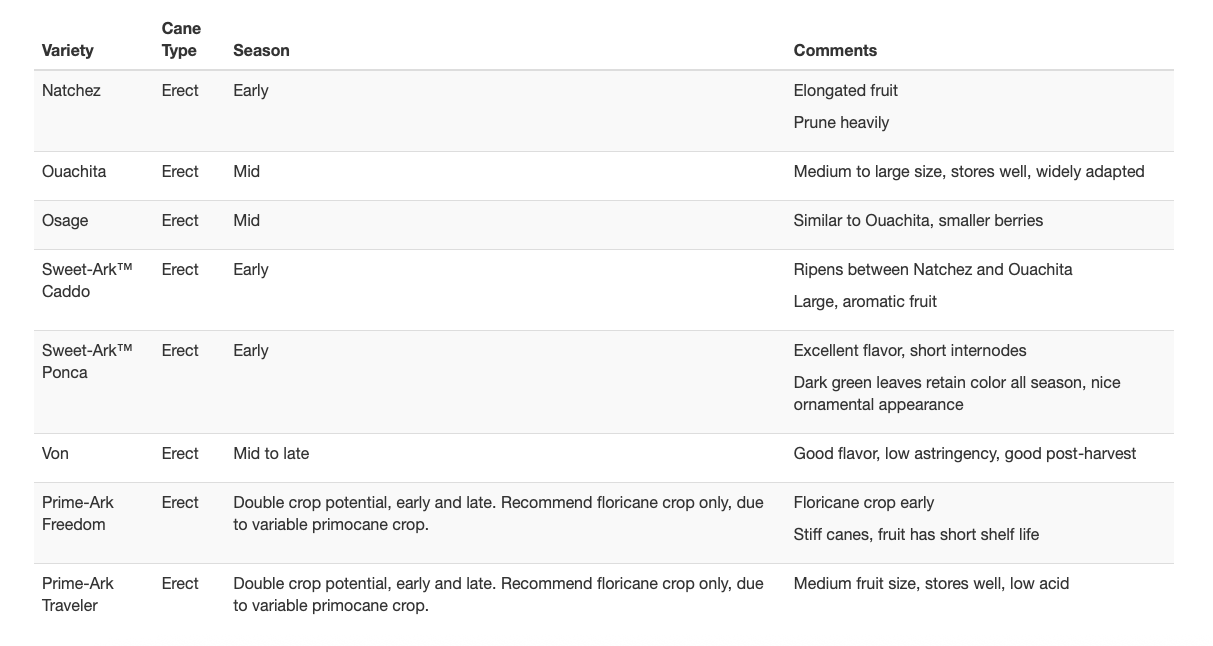This screenshot has height=646, width=1213.
Task: Click 'Medium fruit size, stores well, low acid'
Action: coord(931,583)
